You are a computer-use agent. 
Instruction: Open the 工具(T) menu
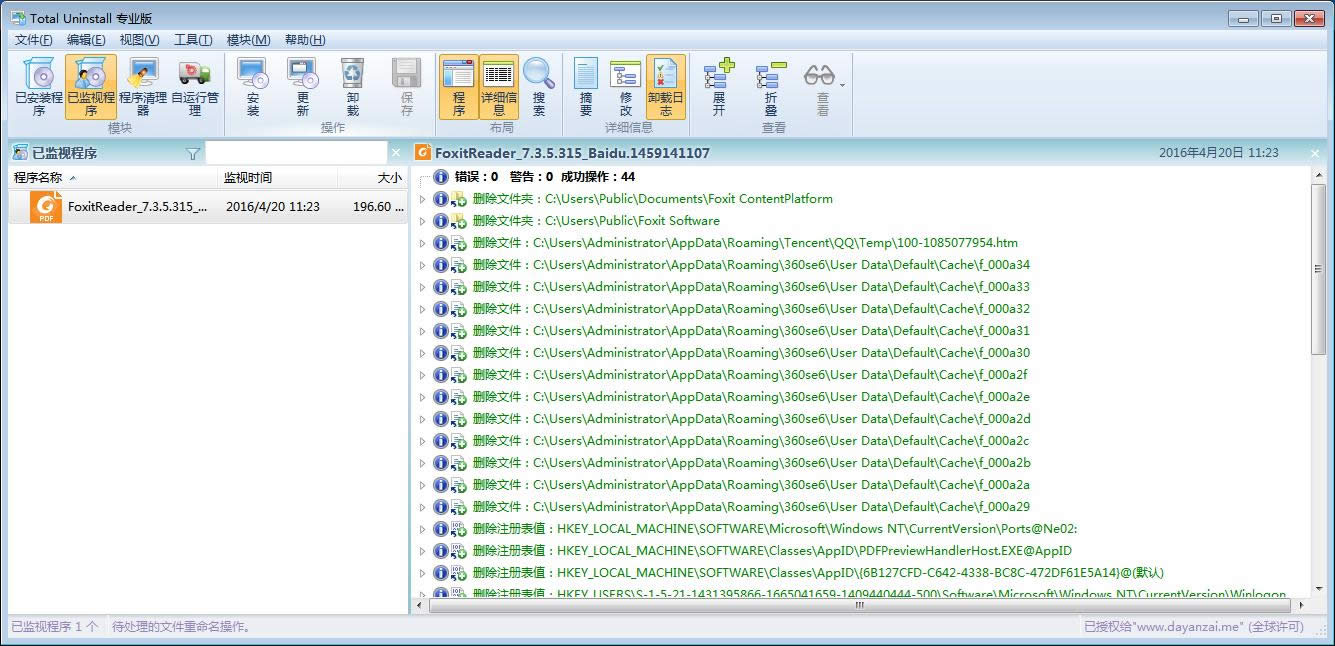(x=193, y=40)
